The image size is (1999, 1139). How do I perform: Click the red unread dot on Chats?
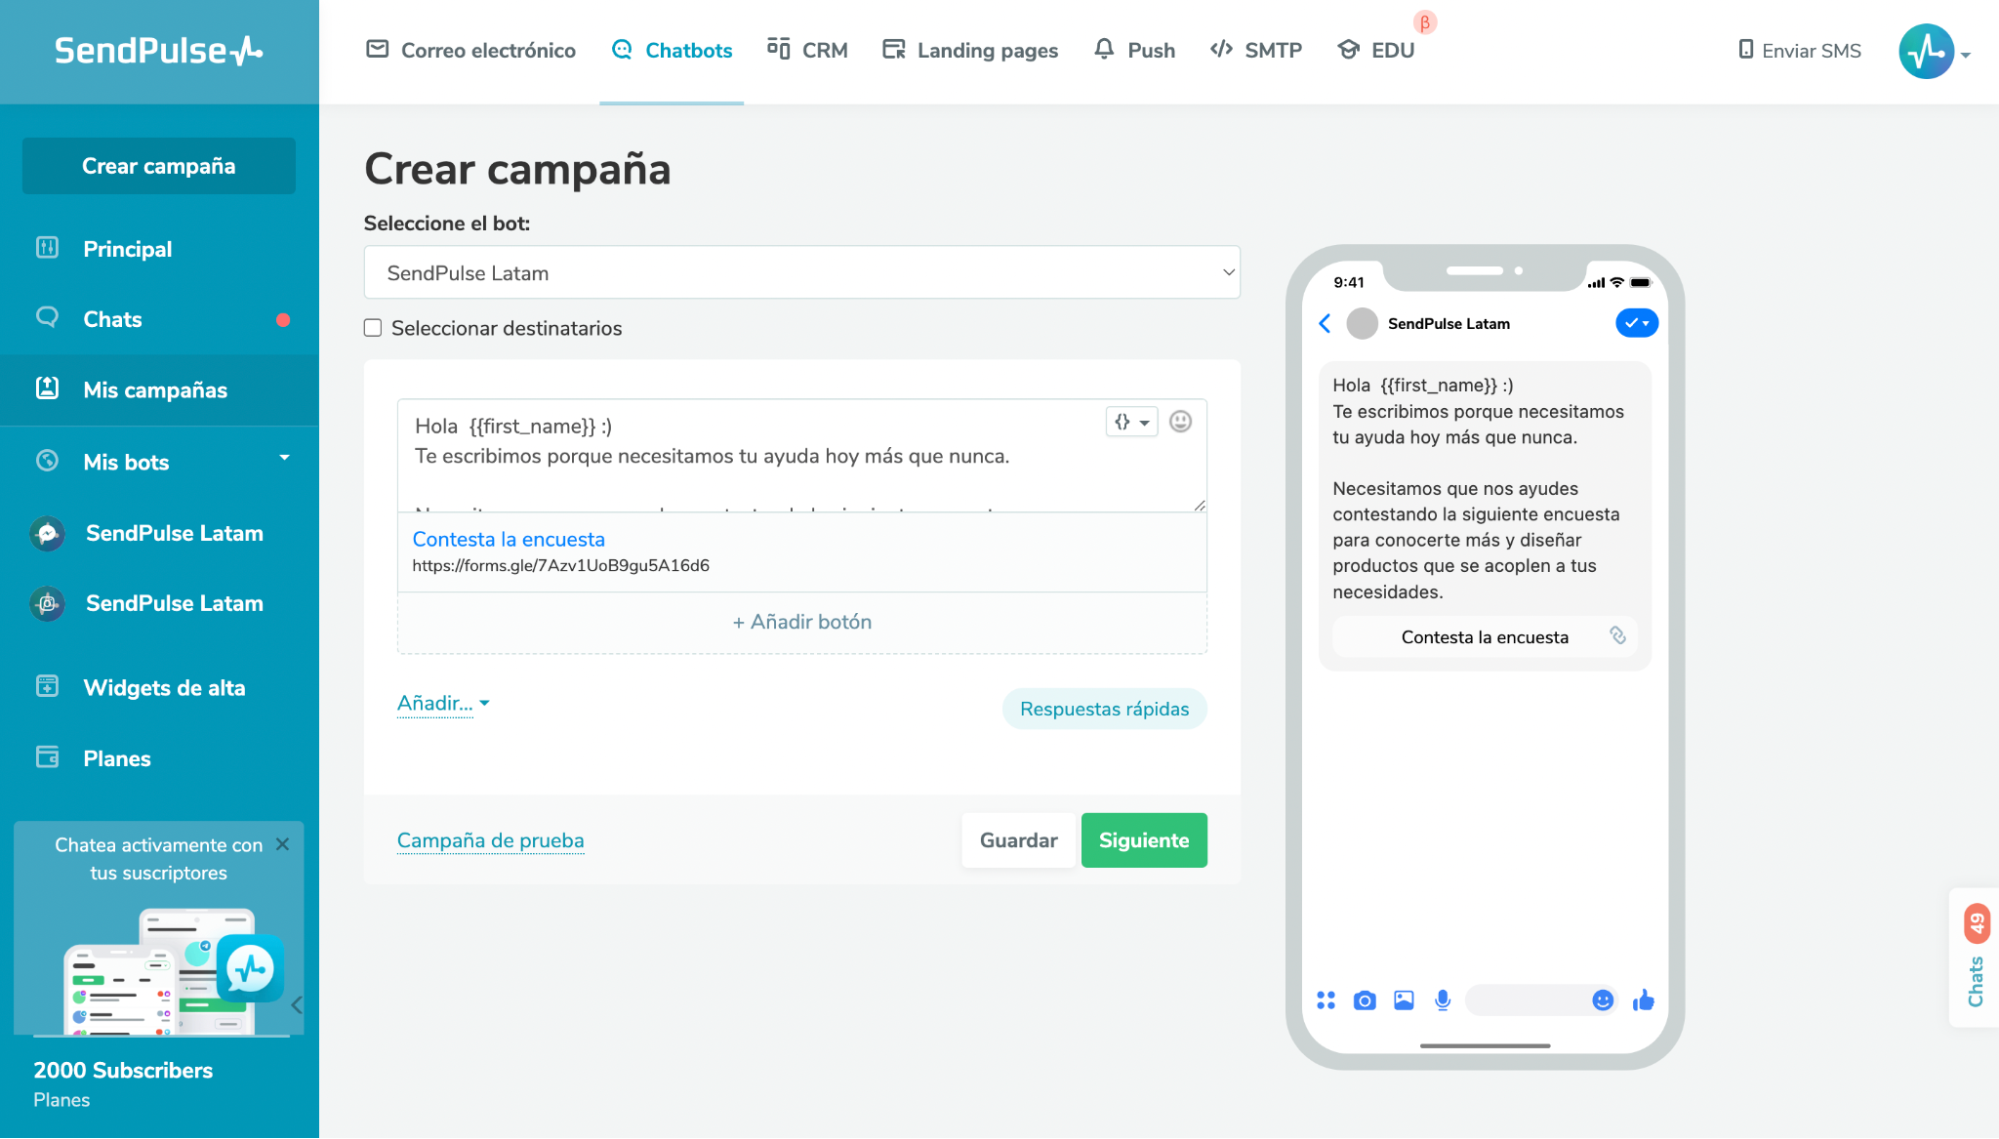[x=283, y=320]
